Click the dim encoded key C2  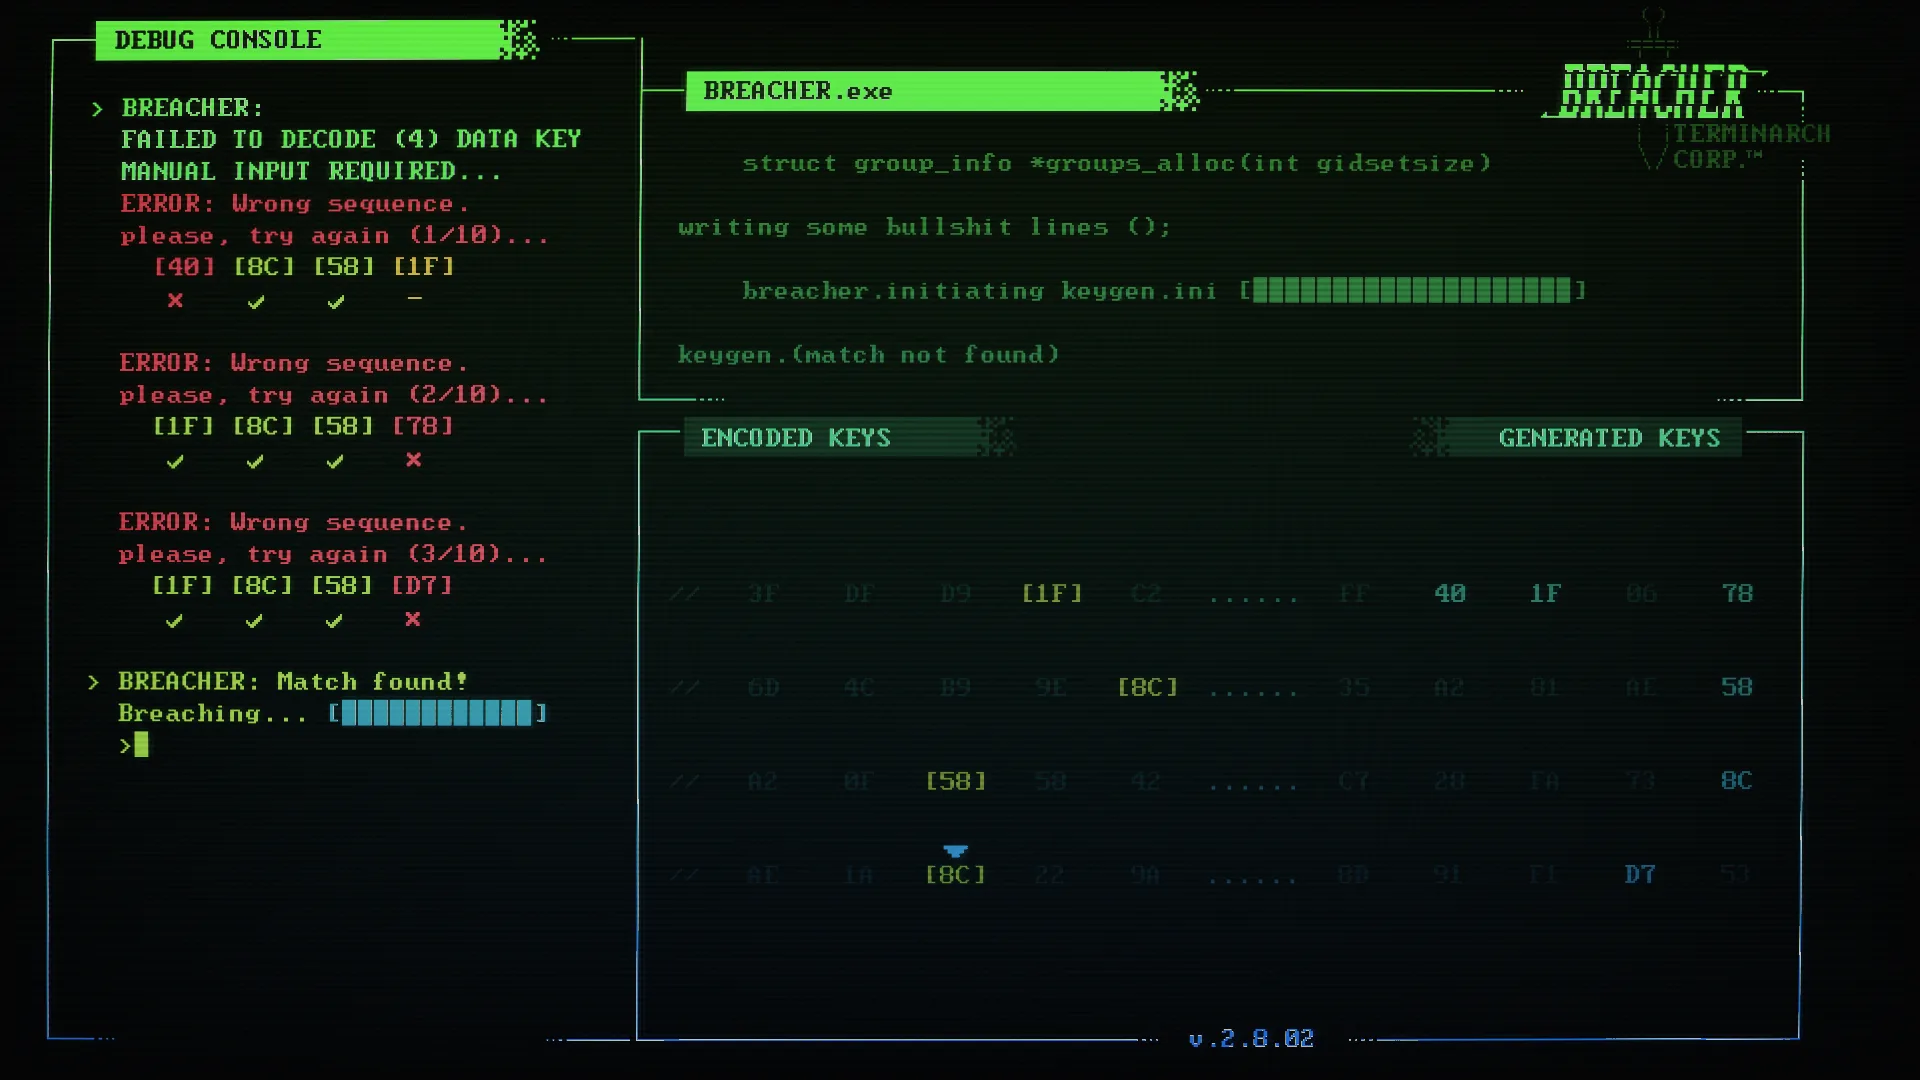pyautogui.click(x=1146, y=593)
